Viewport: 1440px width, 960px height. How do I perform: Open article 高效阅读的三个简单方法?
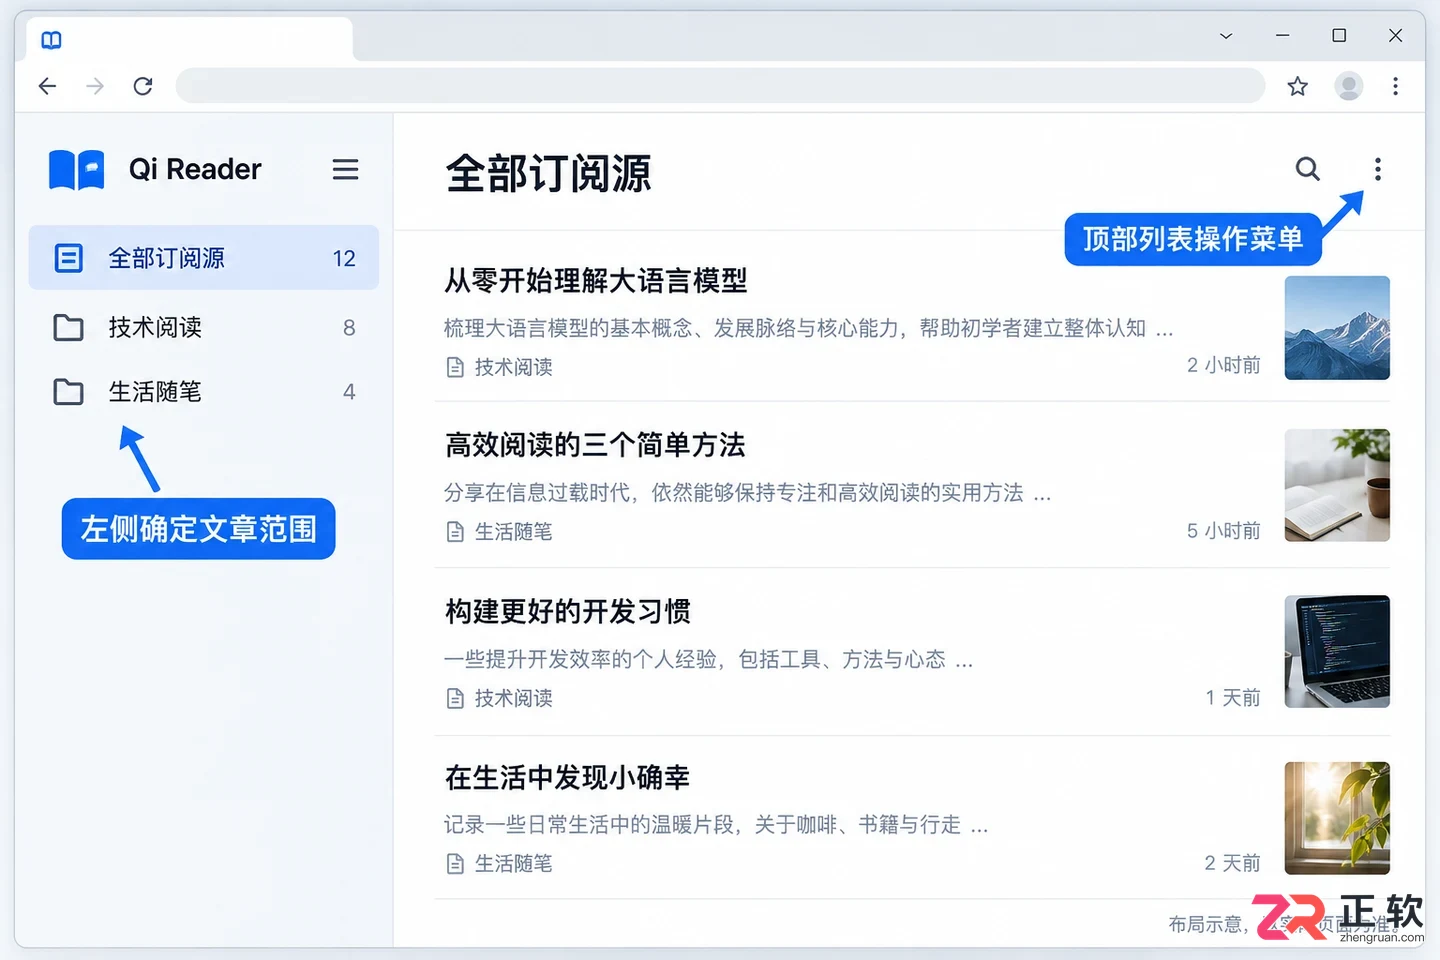(x=595, y=445)
